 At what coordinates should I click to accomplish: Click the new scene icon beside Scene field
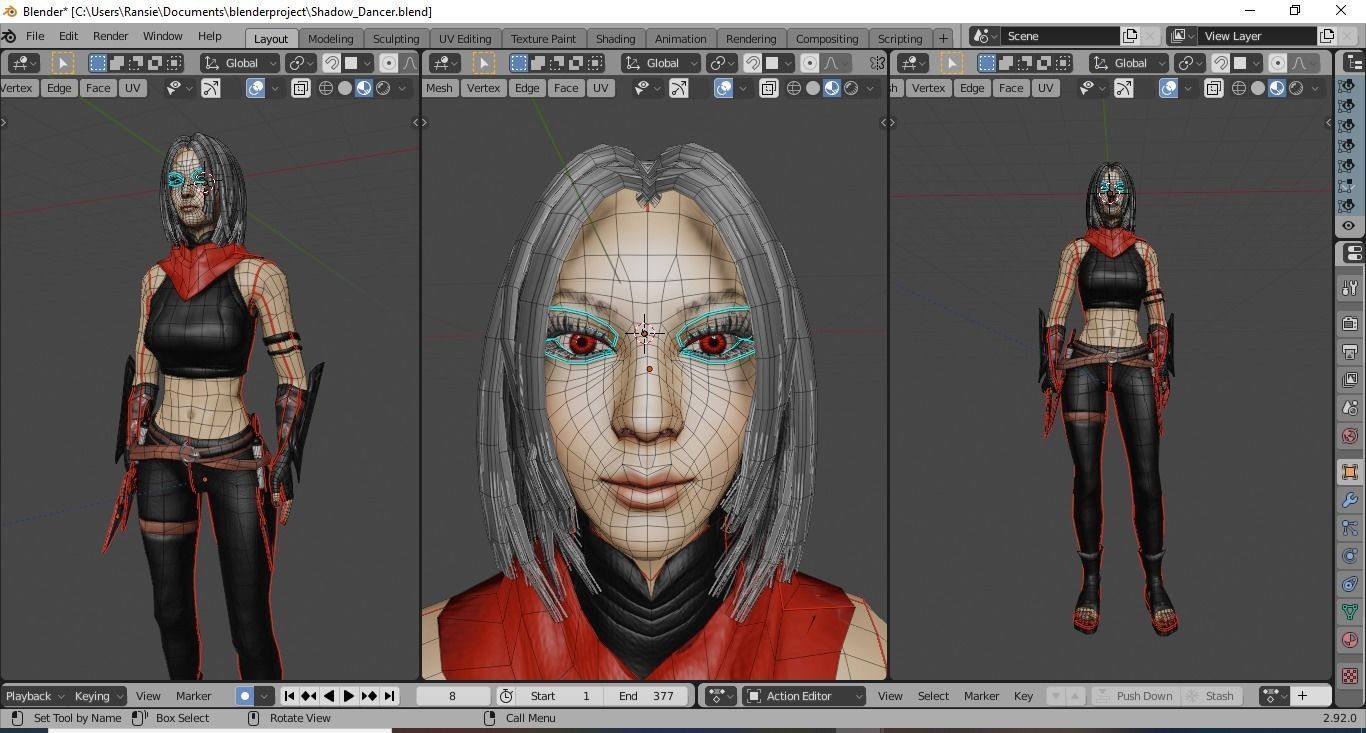[1130, 36]
